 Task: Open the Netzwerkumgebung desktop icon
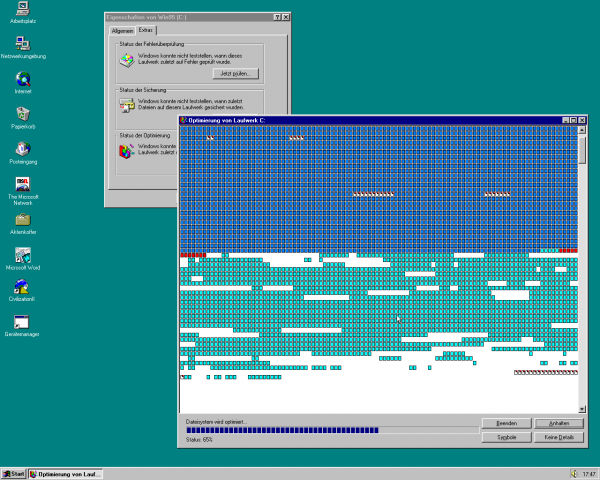click(x=22, y=45)
